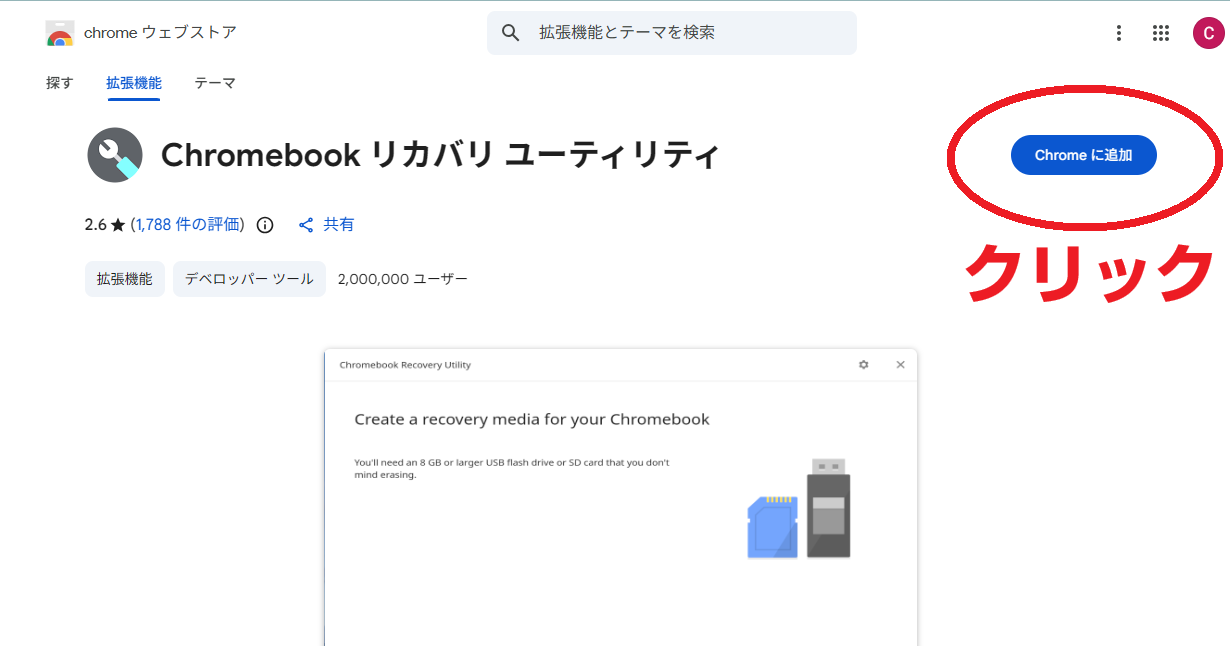Select the 拡張機能 tab
This screenshot has height=646, width=1230.
pos(134,83)
